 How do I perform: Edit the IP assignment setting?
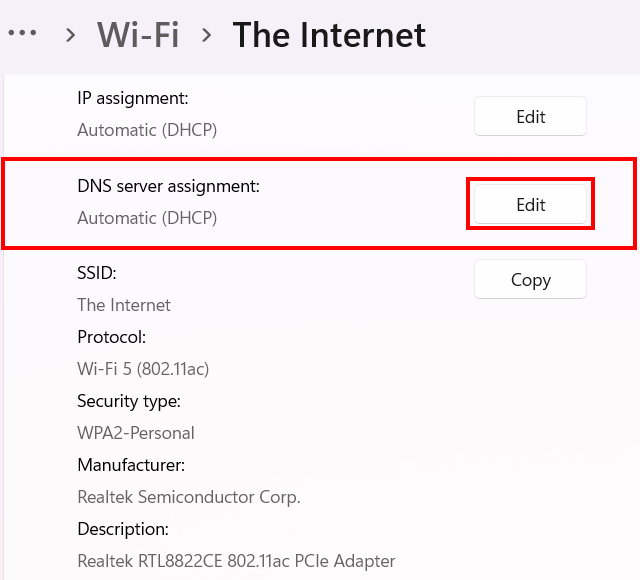click(x=530, y=117)
